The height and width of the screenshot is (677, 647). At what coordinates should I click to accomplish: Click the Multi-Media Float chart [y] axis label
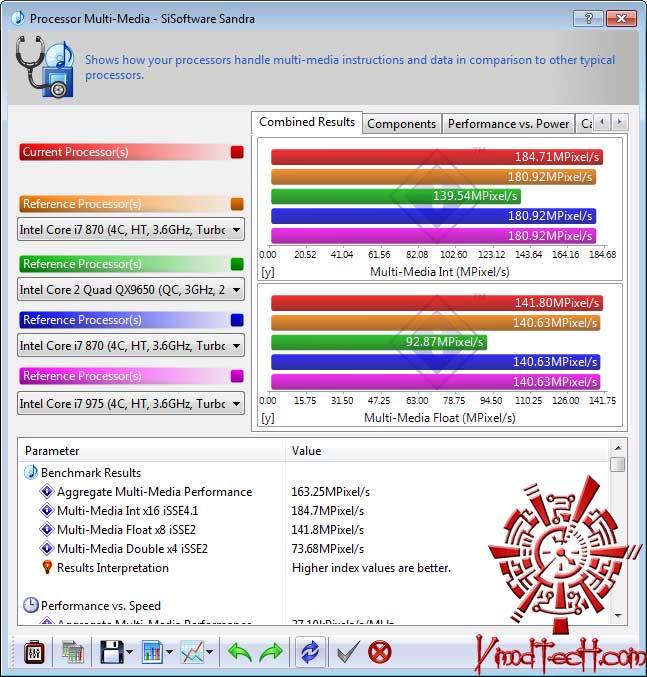(268, 418)
